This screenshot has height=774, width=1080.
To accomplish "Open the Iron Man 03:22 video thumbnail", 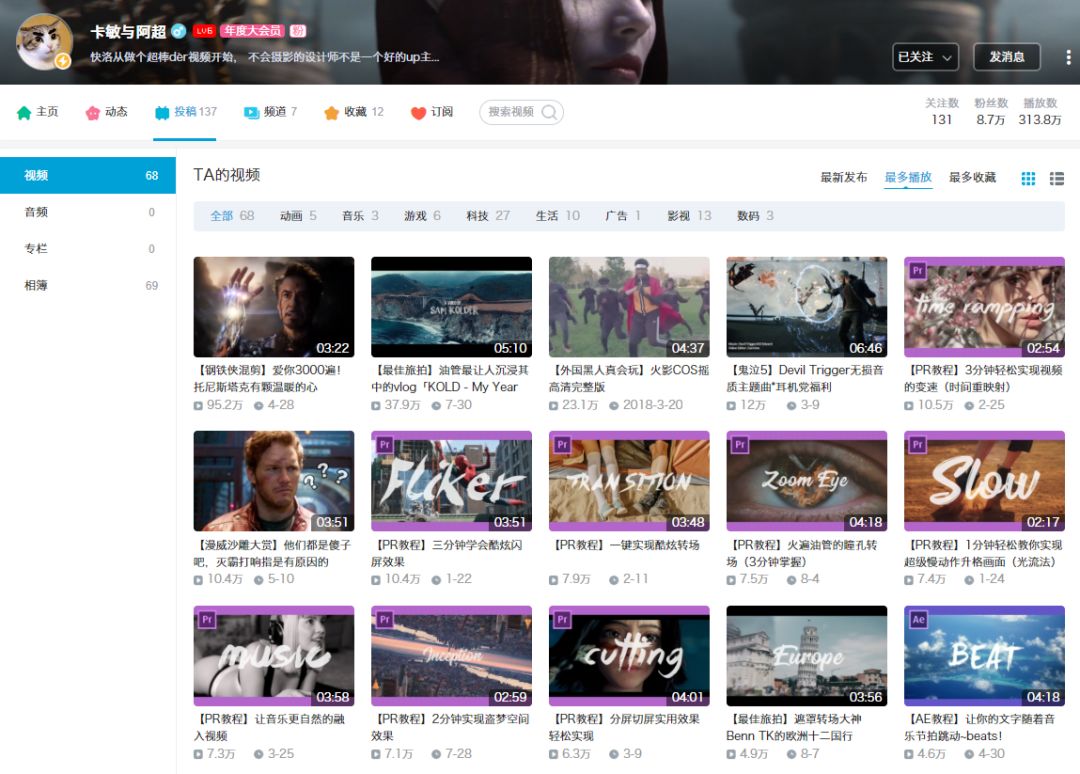I will click(x=274, y=307).
